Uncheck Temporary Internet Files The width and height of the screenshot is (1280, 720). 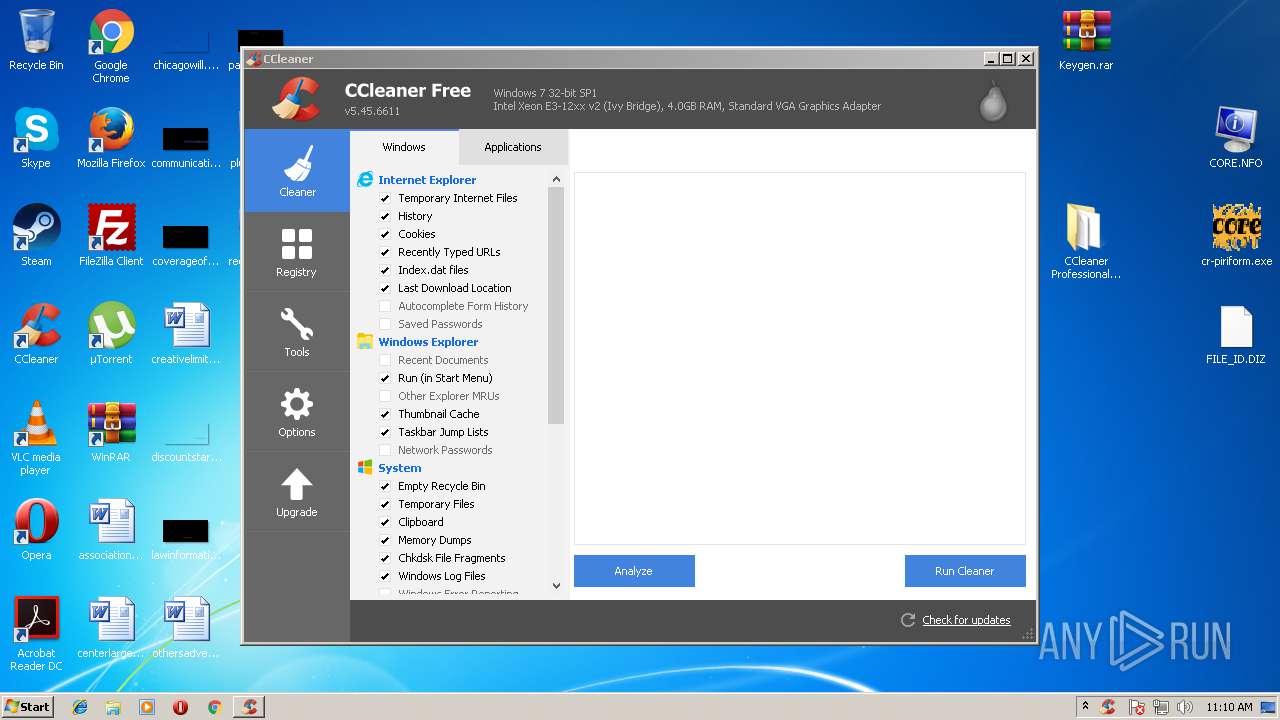[385, 198]
